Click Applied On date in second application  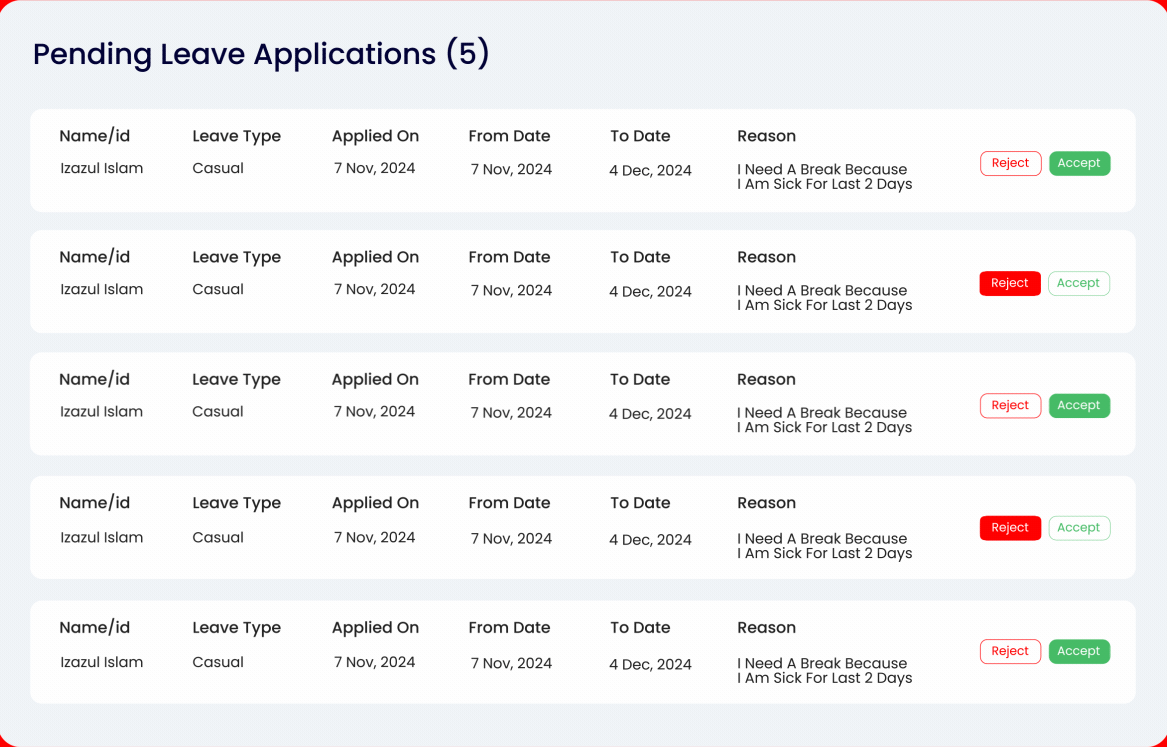(x=374, y=289)
